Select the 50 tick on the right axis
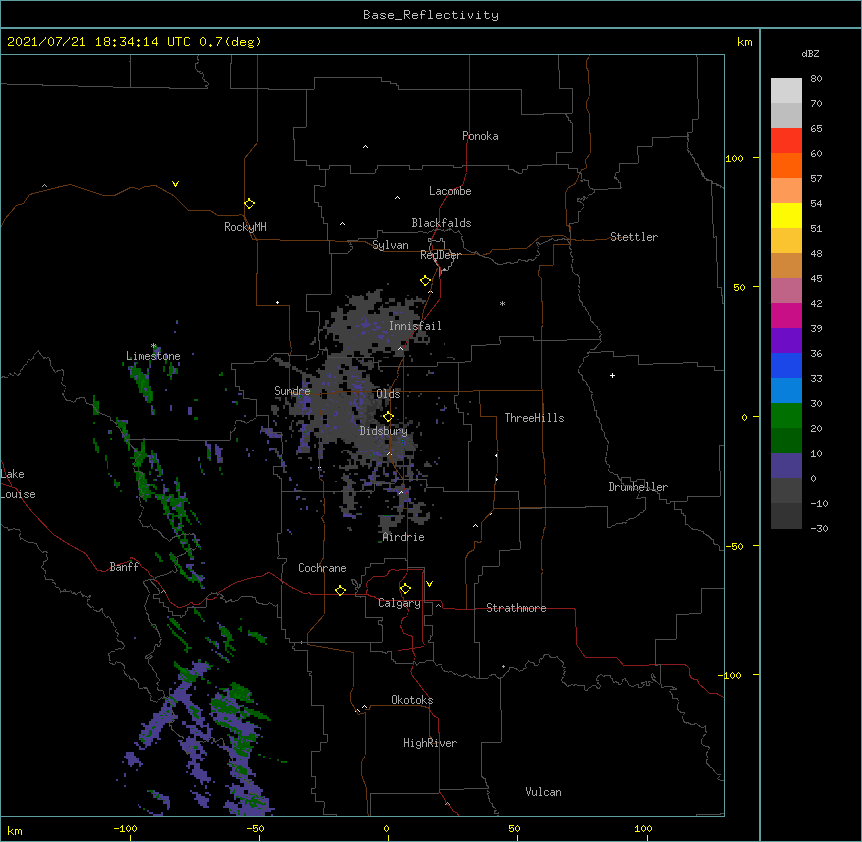 pyautogui.click(x=739, y=287)
